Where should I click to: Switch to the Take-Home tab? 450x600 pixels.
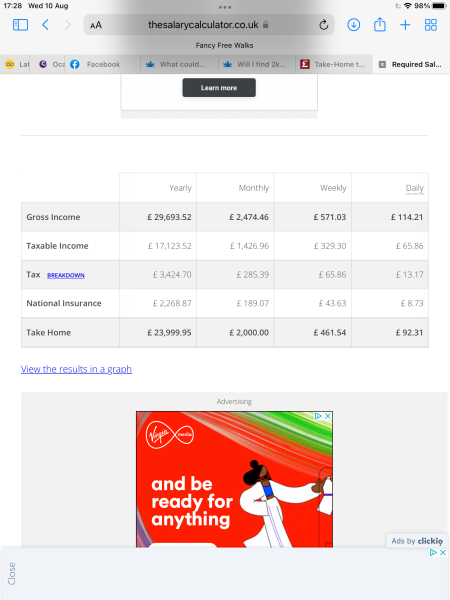pyautogui.click(x=334, y=64)
